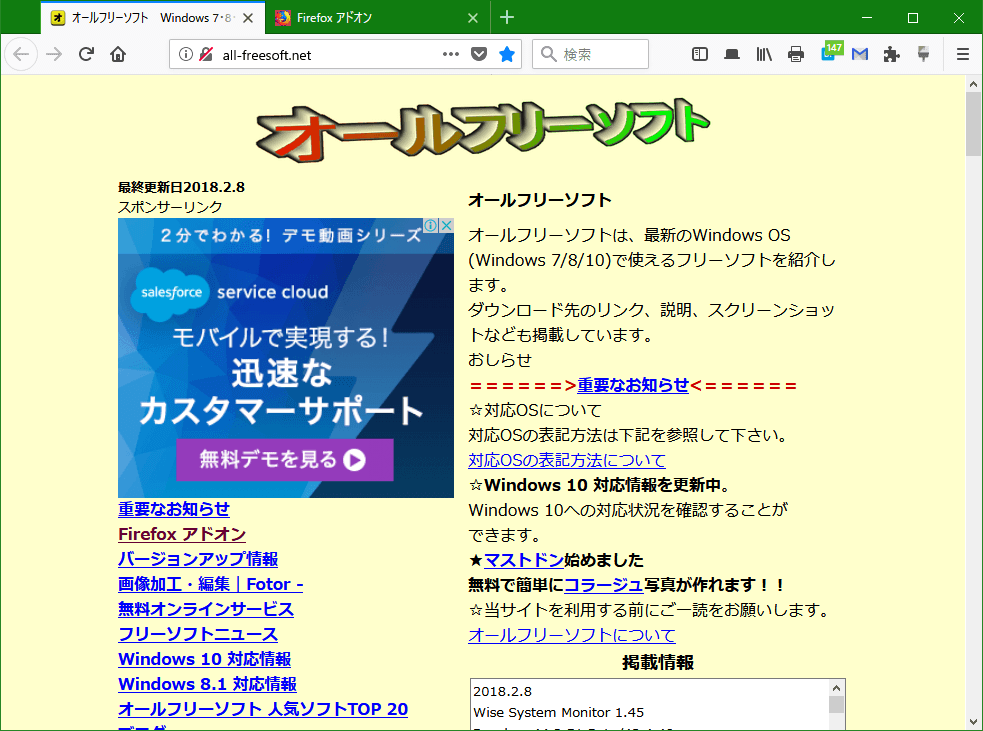The height and width of the screenshot is (731, 983).
Task: Close the Firefox アドオン tab
Action: pyautogui.click(x=473, y=18)
